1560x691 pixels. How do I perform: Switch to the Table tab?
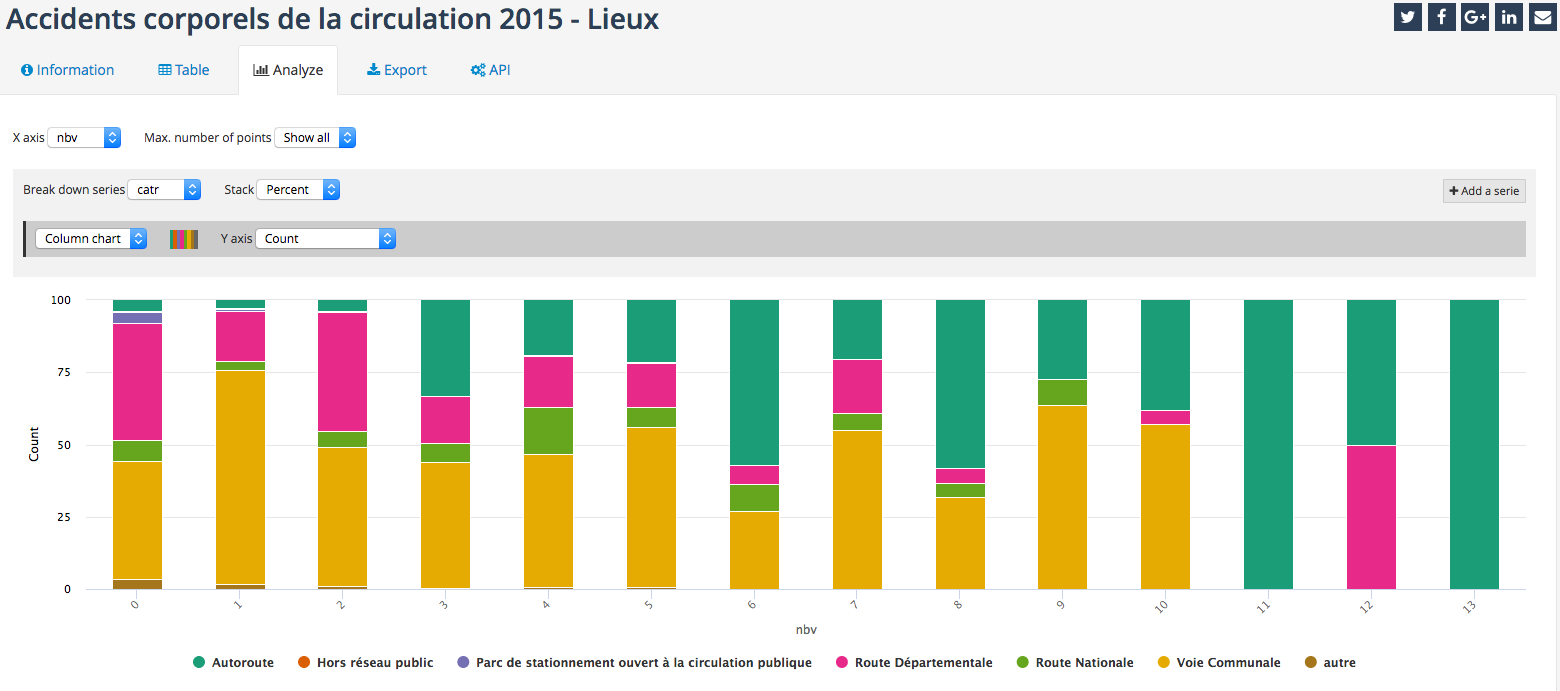pyautogui.click(x=184, y=70)
